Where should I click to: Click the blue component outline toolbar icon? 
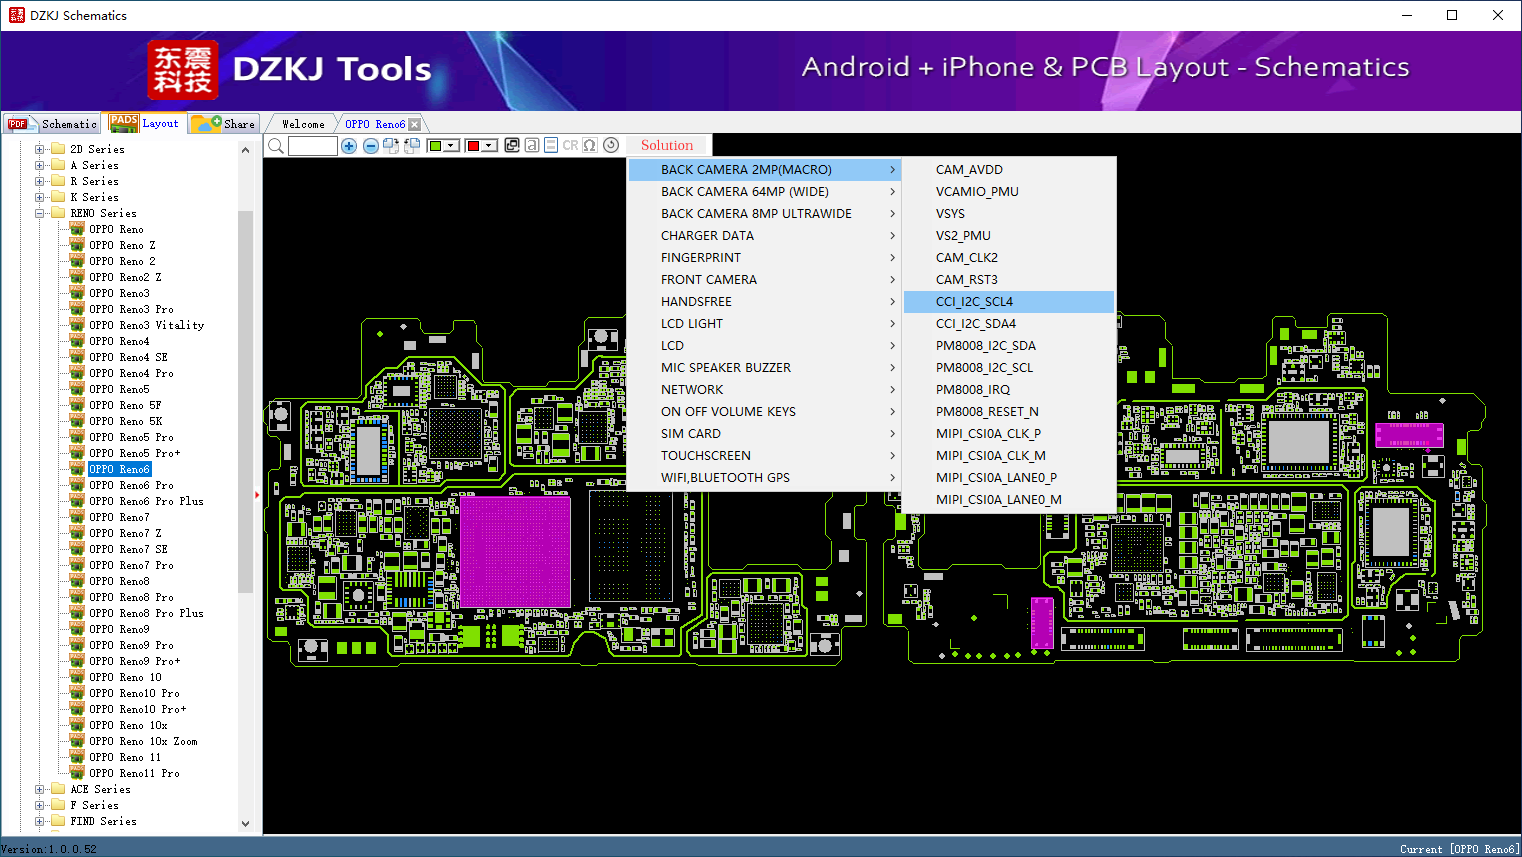tap(551, 146)
